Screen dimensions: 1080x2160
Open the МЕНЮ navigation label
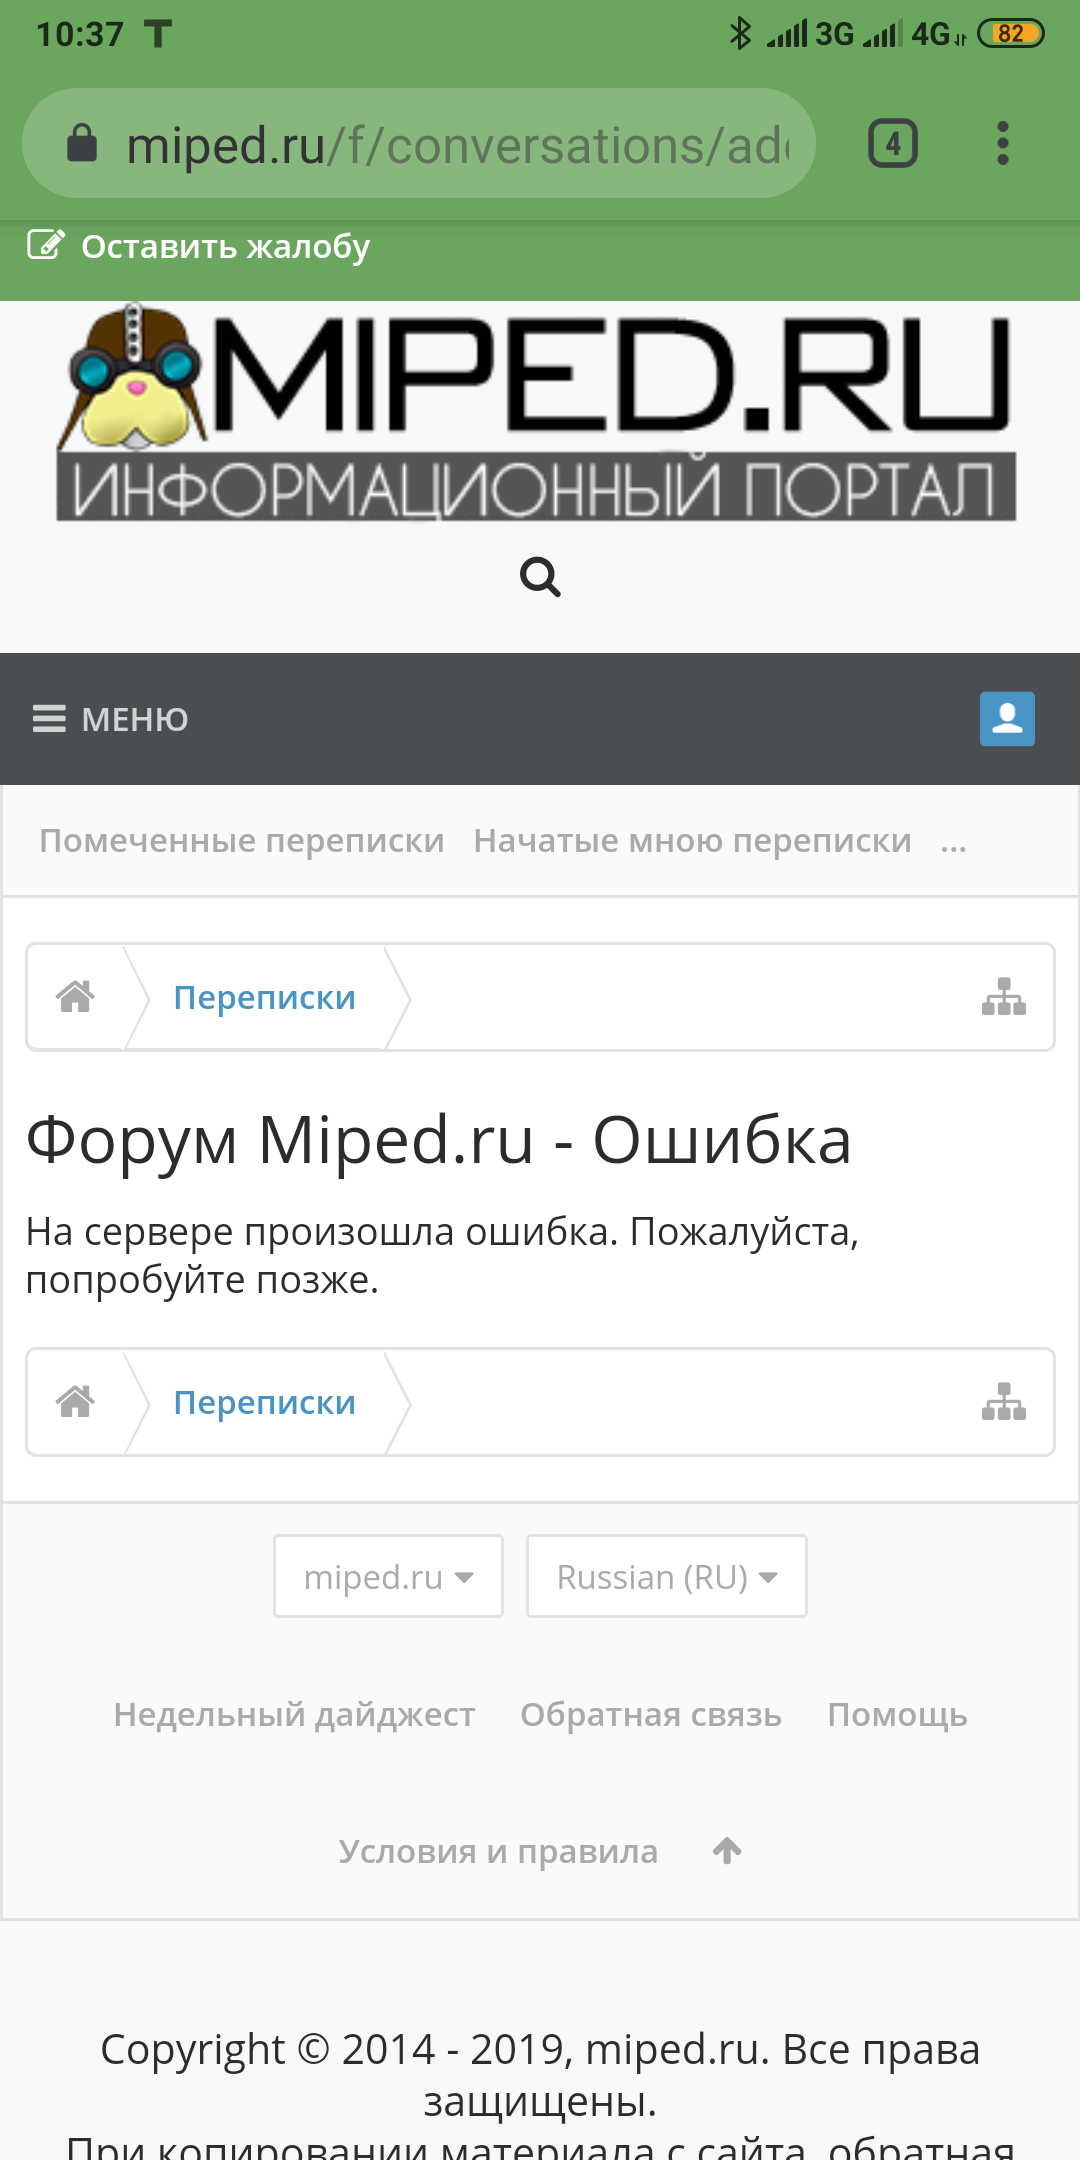tap(135, 720)
